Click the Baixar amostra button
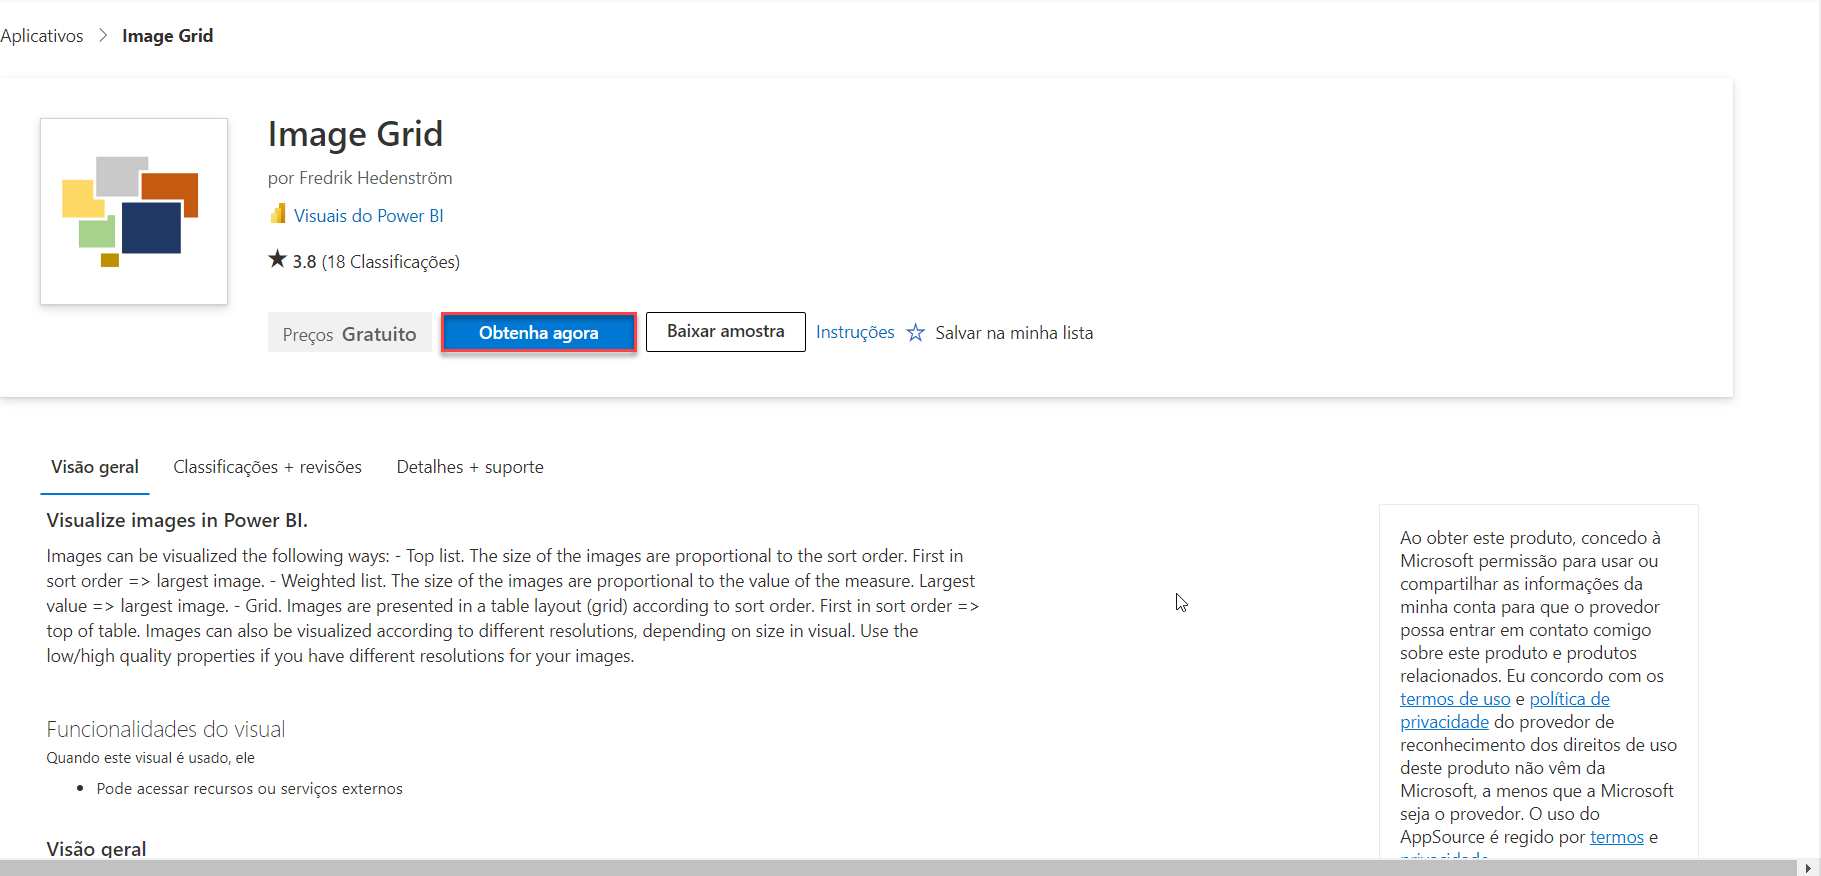Screen dimensions: 1821x876 click(x=726, y=331)
